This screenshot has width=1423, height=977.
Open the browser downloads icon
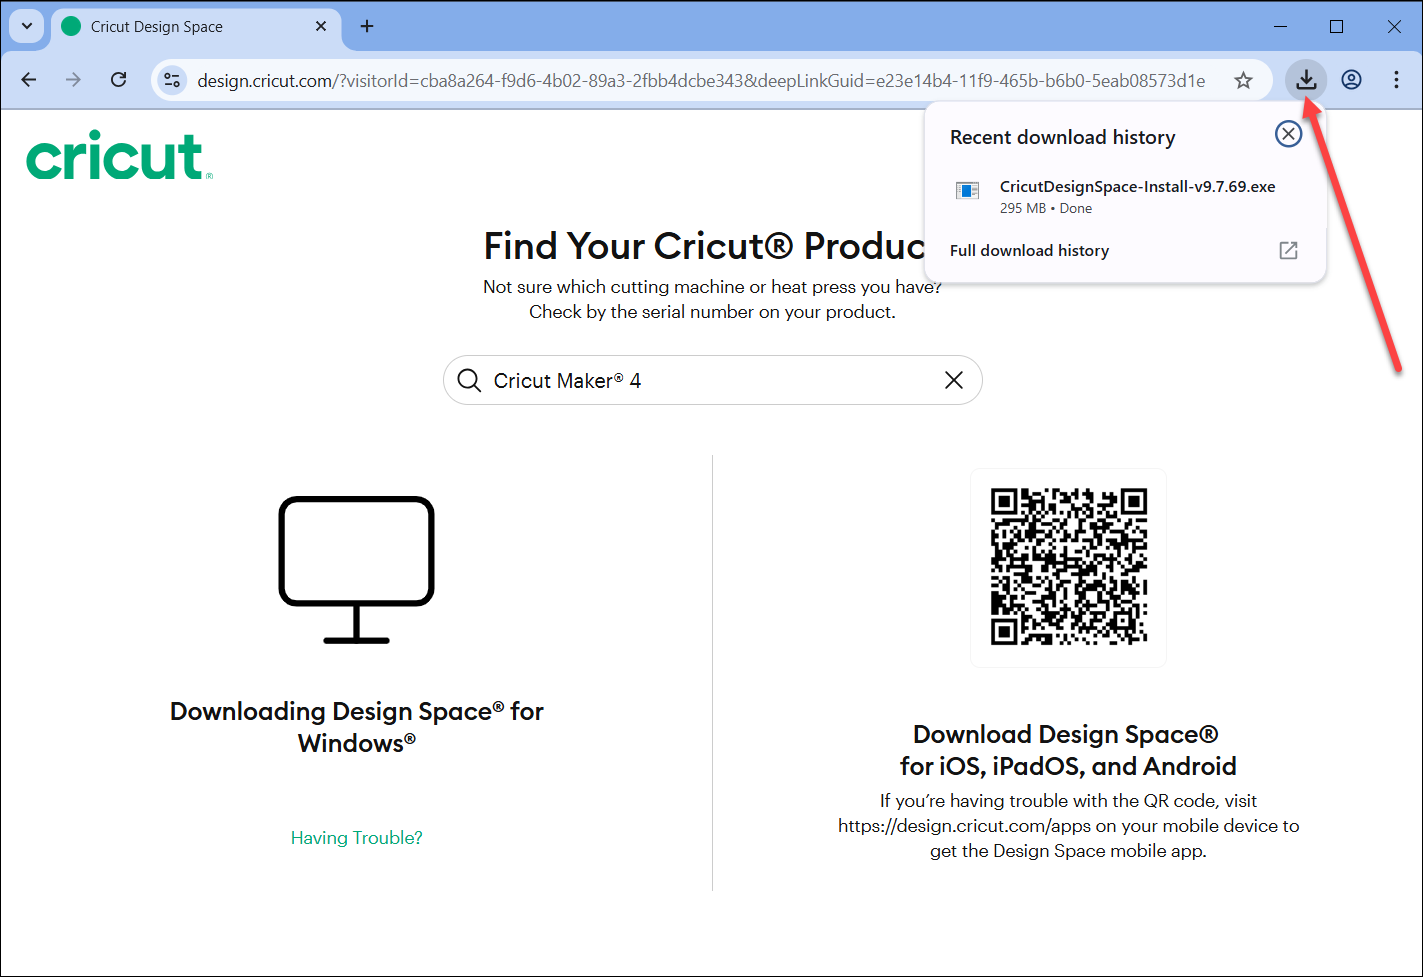point(1306,80)
